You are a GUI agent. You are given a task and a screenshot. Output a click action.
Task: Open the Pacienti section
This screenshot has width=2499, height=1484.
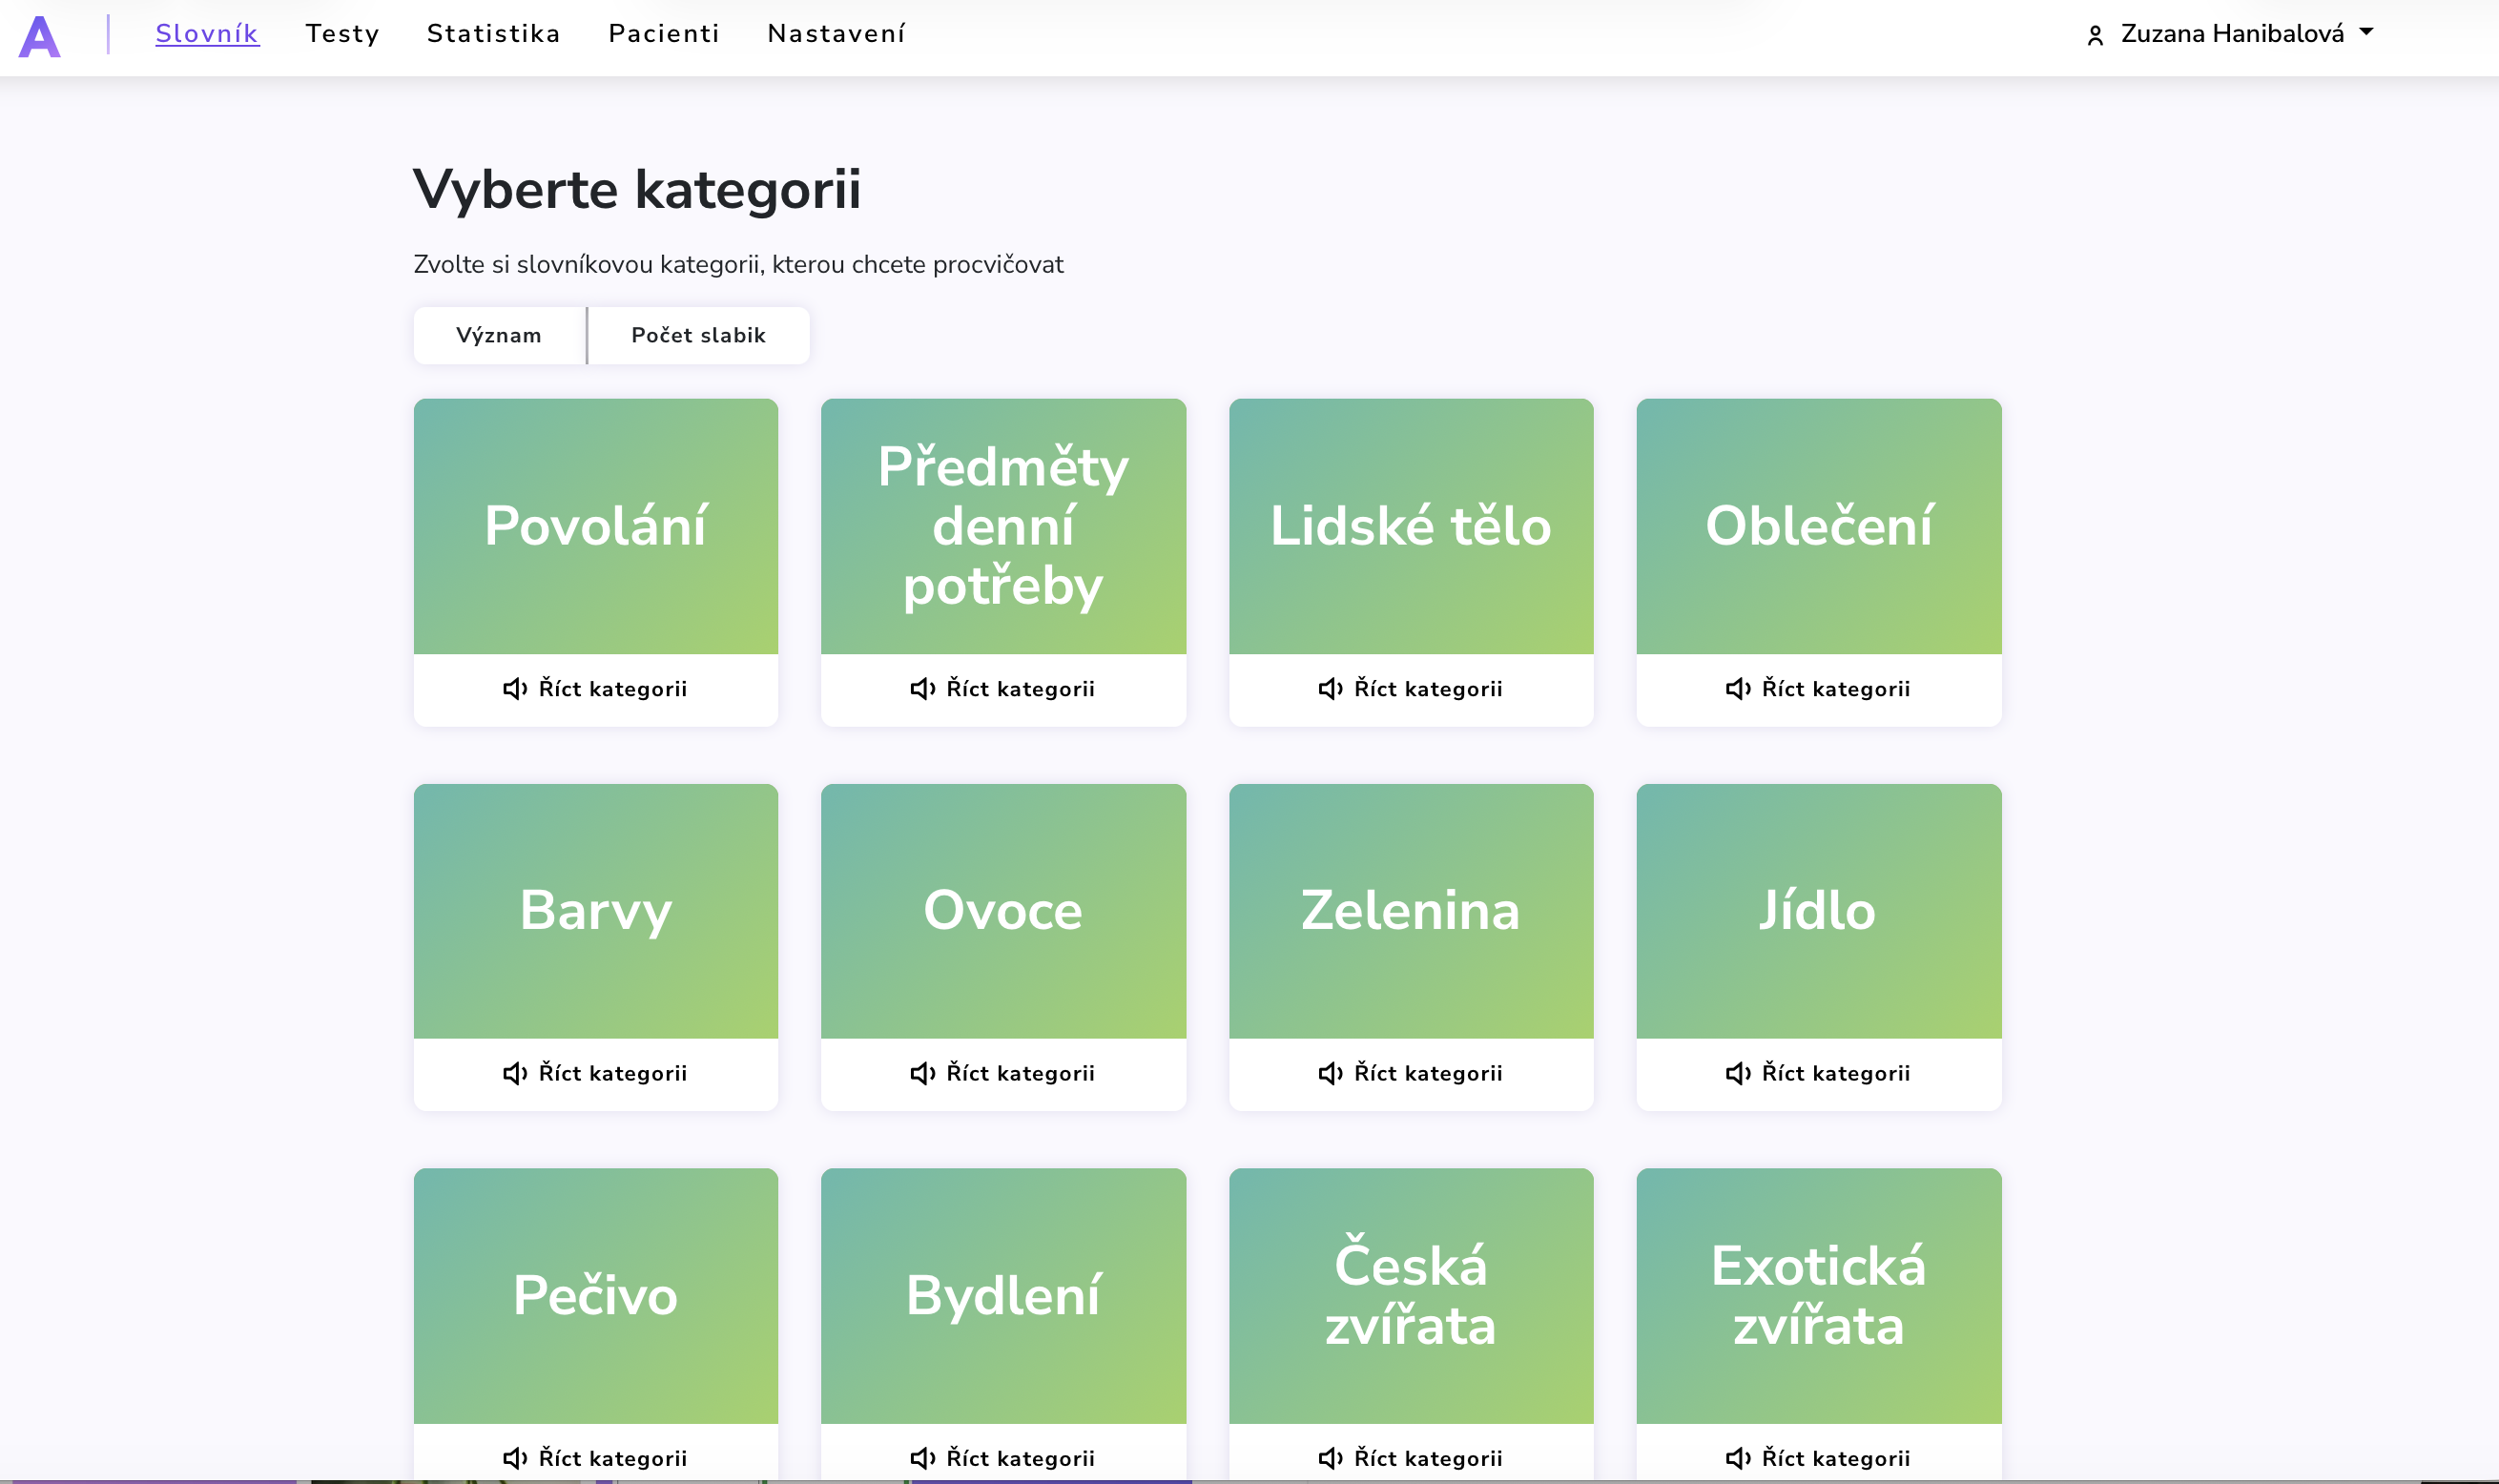click(x=664, y=34)
